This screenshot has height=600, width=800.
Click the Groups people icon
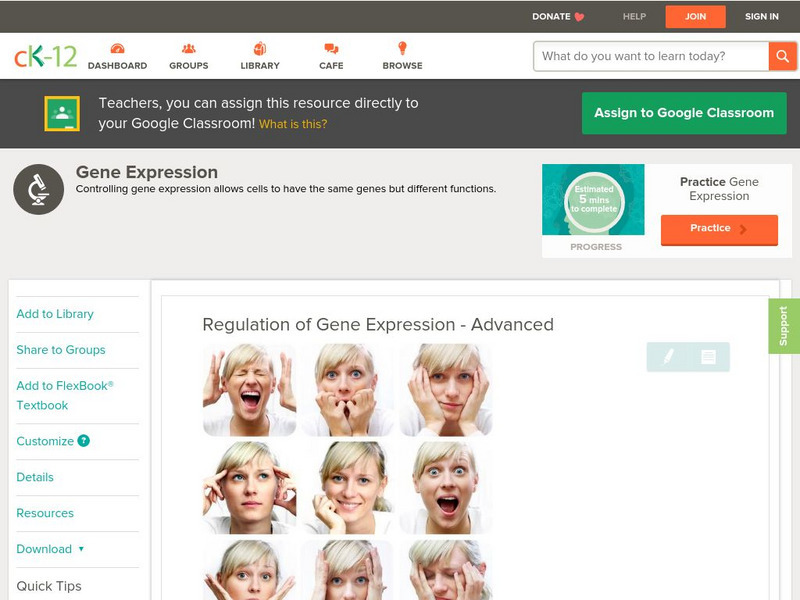[189, 46]
